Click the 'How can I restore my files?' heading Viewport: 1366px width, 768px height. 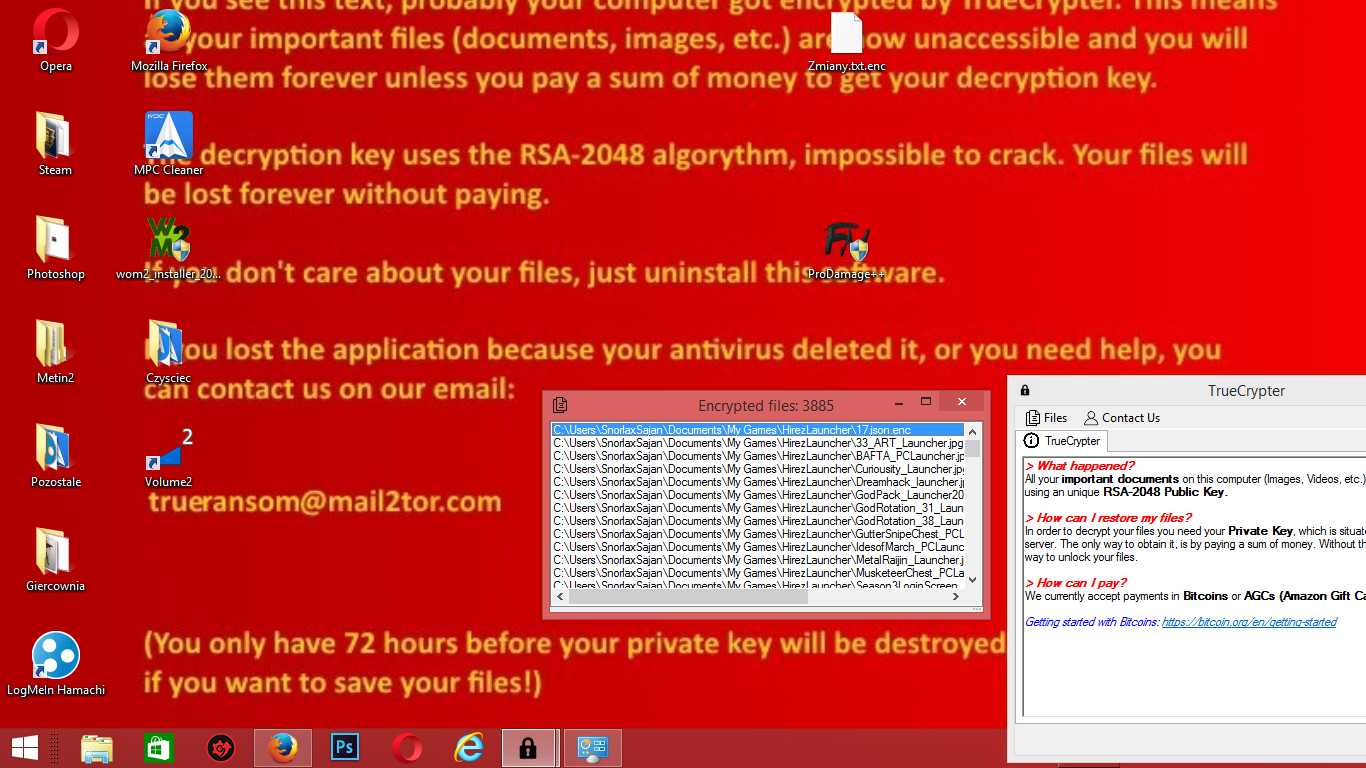(x=1108, y=518)
